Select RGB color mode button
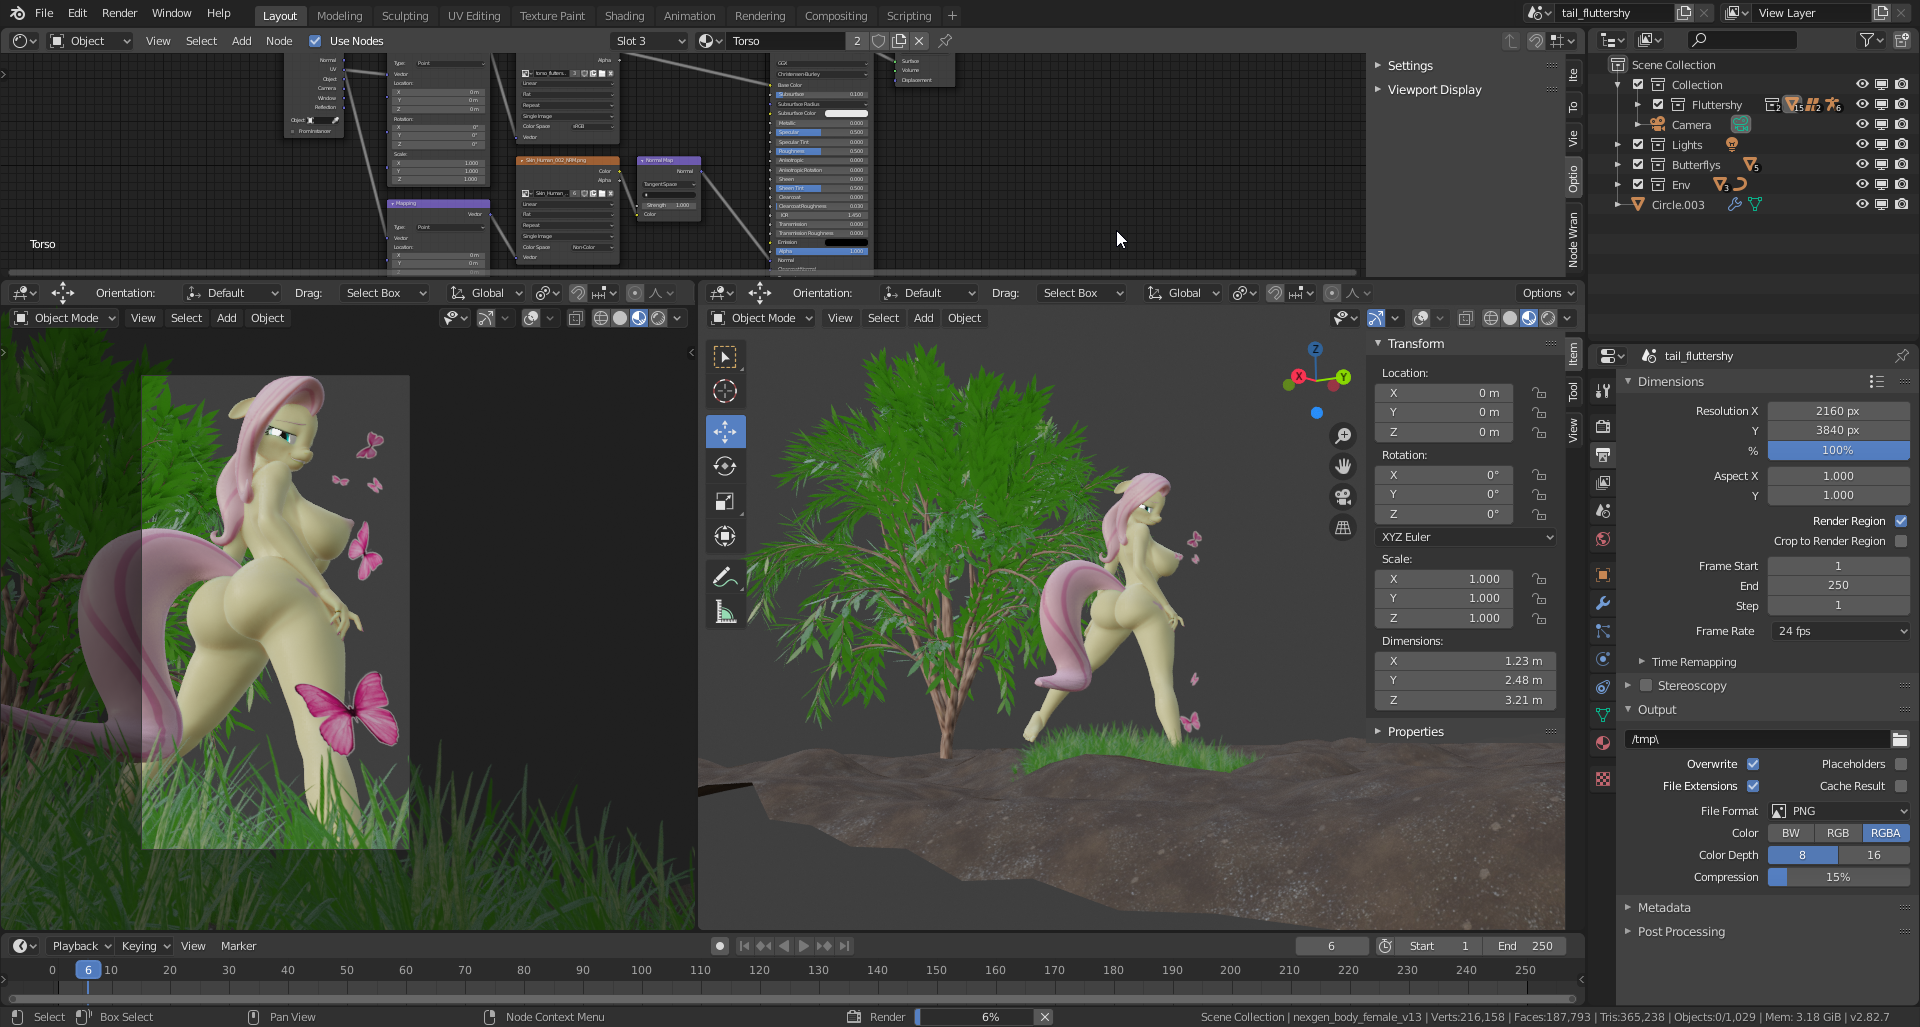 click(x=1837, y=833)
